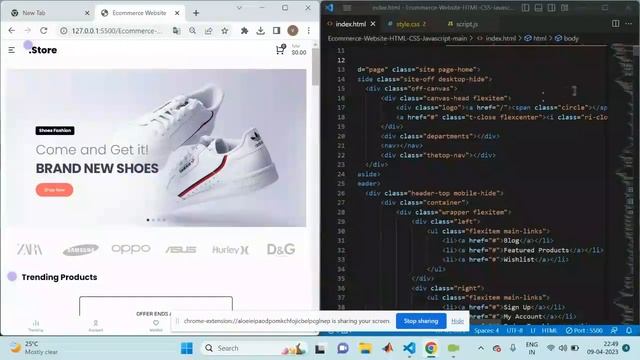Screen dimensions: 640x360
Task: Open Chrome downloads icon
Action: click(260, 31)
